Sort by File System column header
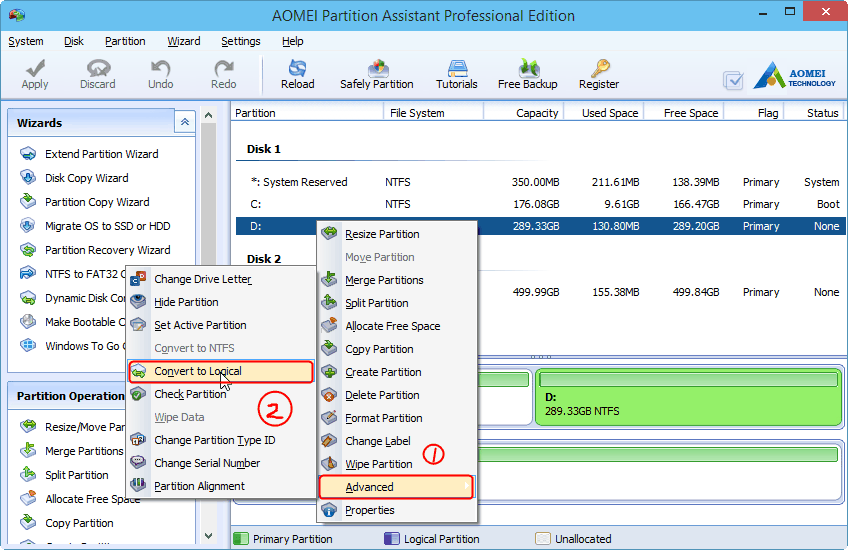Screen dimensions: 848x550 click(434, 113)
